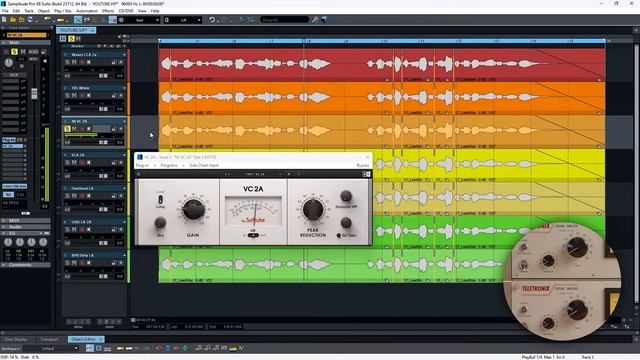Click the Peak Reduction knob on VC 2A
Screen dimensions: 640x360
coord(313,209)
